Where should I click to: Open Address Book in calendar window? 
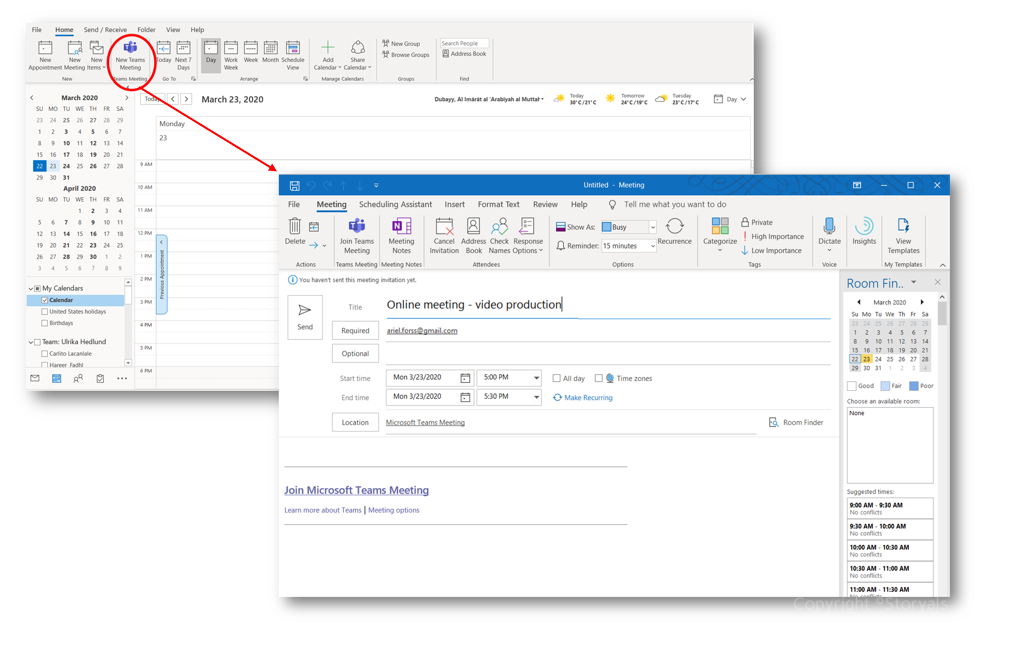pyautogui.click(x=464, y=54)
